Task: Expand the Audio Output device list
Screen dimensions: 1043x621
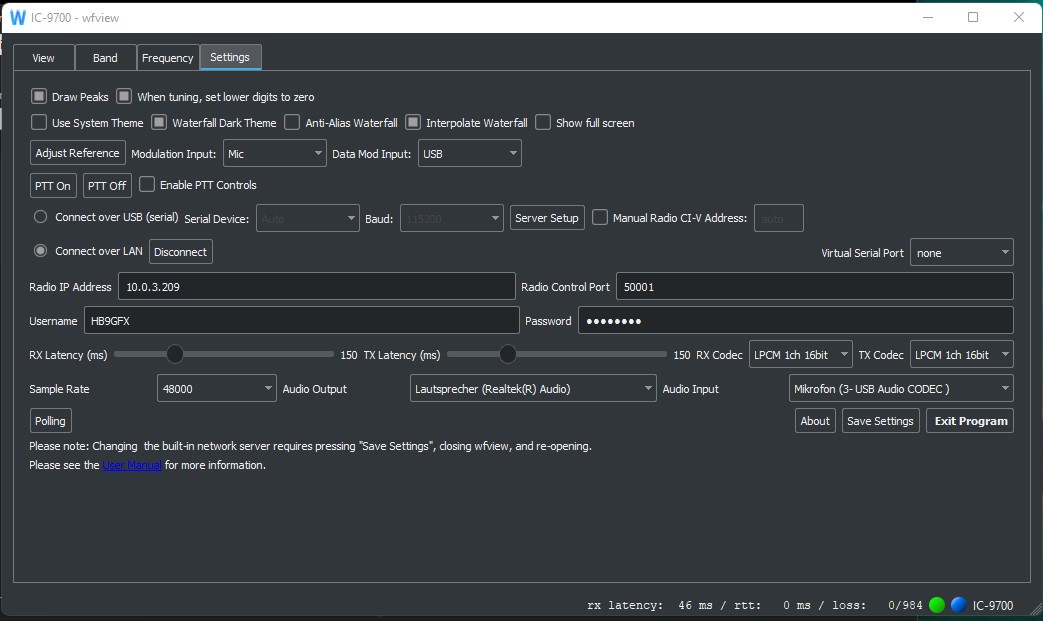Action: (533, 389)
